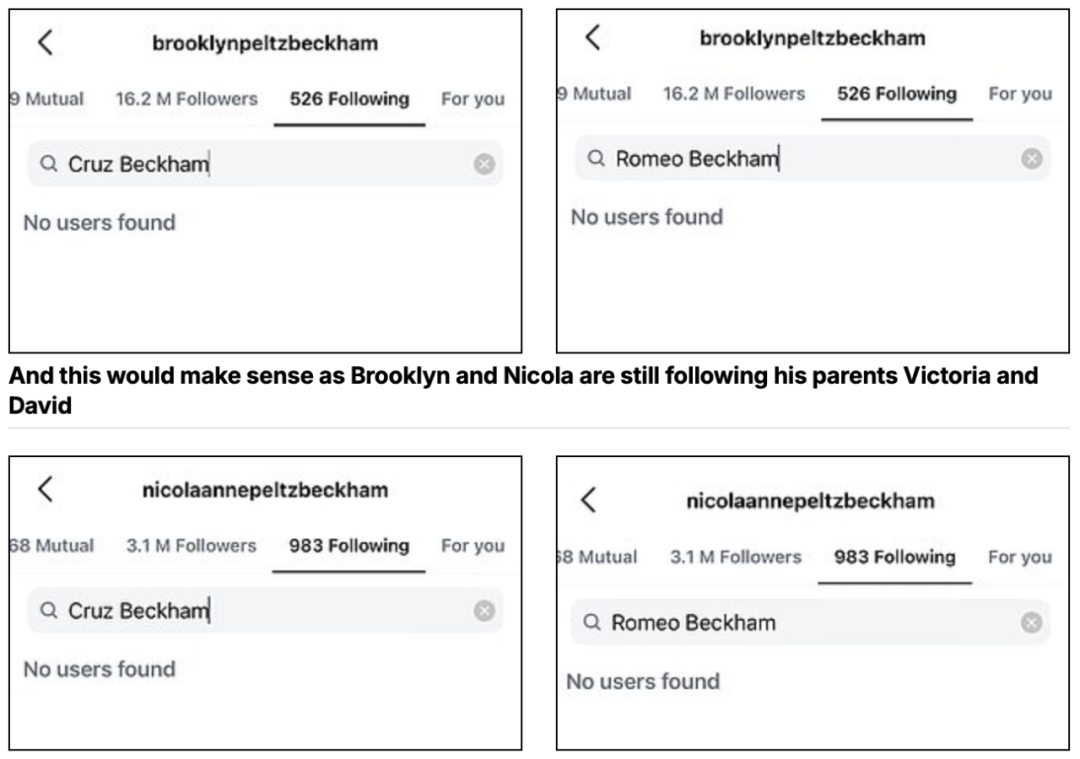Switch to For you tab in bottom-right panel
The image size is (1080, 759).
[x=1019, y=557]
